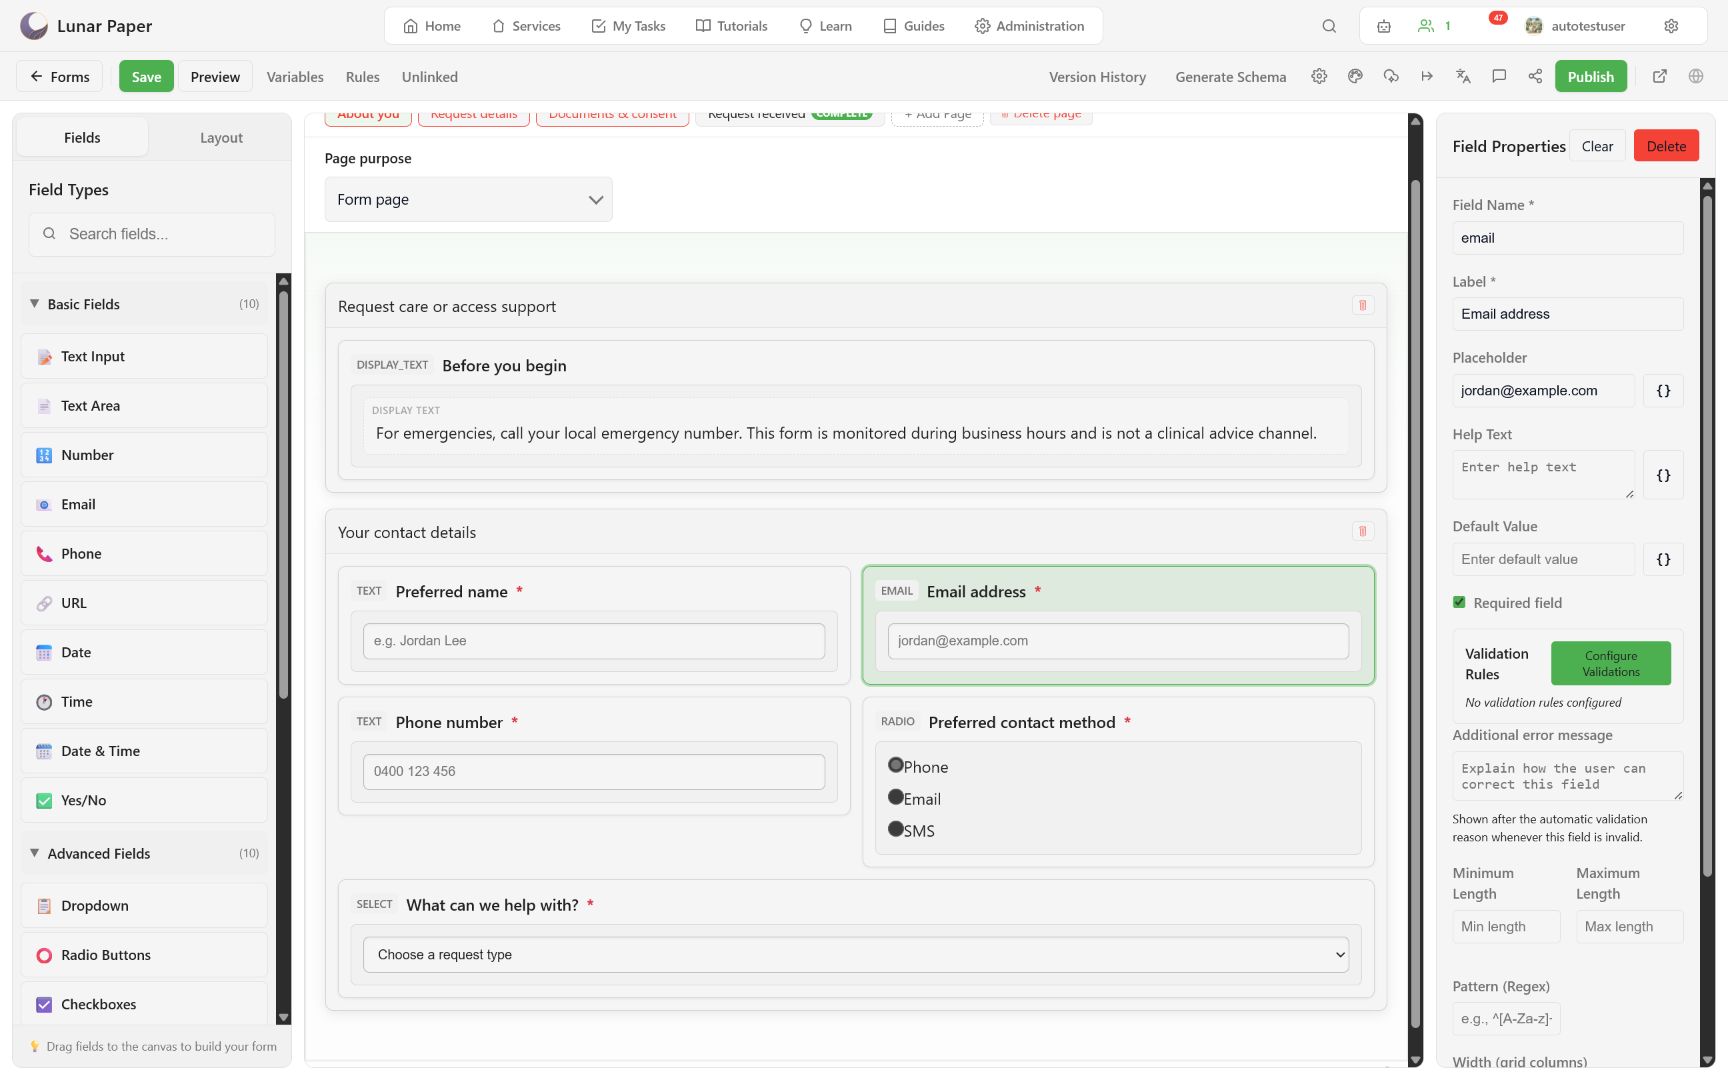
Task: Select the Email radio option
Action: point(896,797)
